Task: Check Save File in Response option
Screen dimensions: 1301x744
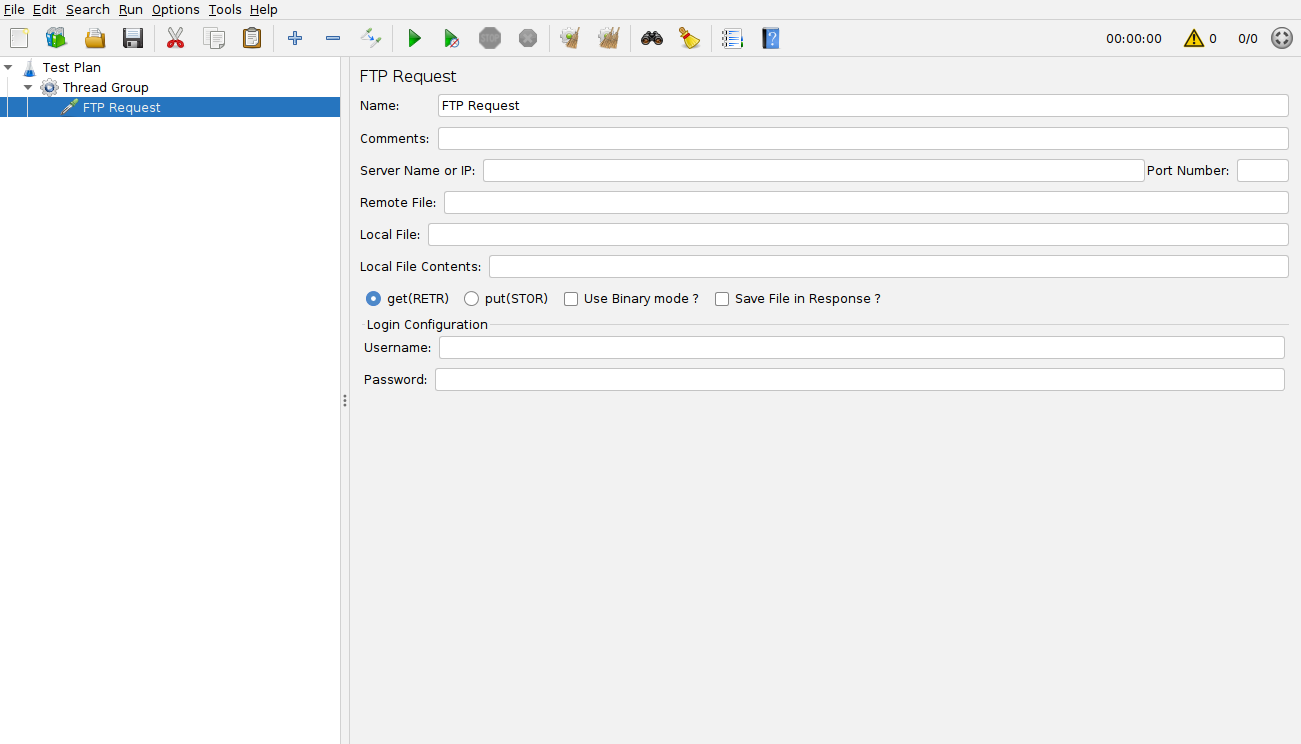Action: [722, 299]
